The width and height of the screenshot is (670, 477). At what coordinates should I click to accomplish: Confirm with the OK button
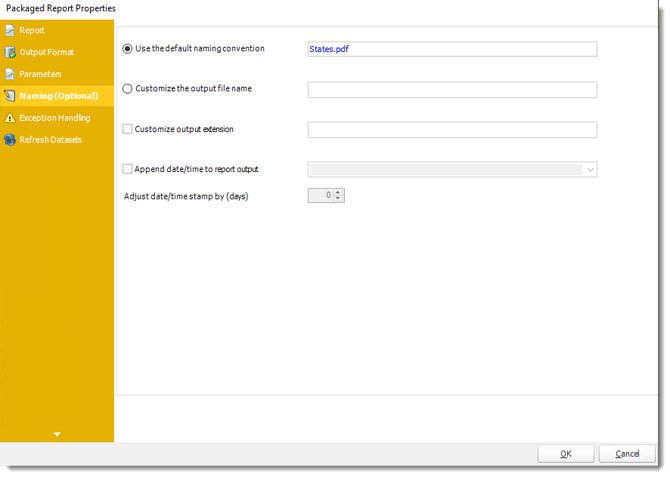pyautogui.click(x=566, y=454)
